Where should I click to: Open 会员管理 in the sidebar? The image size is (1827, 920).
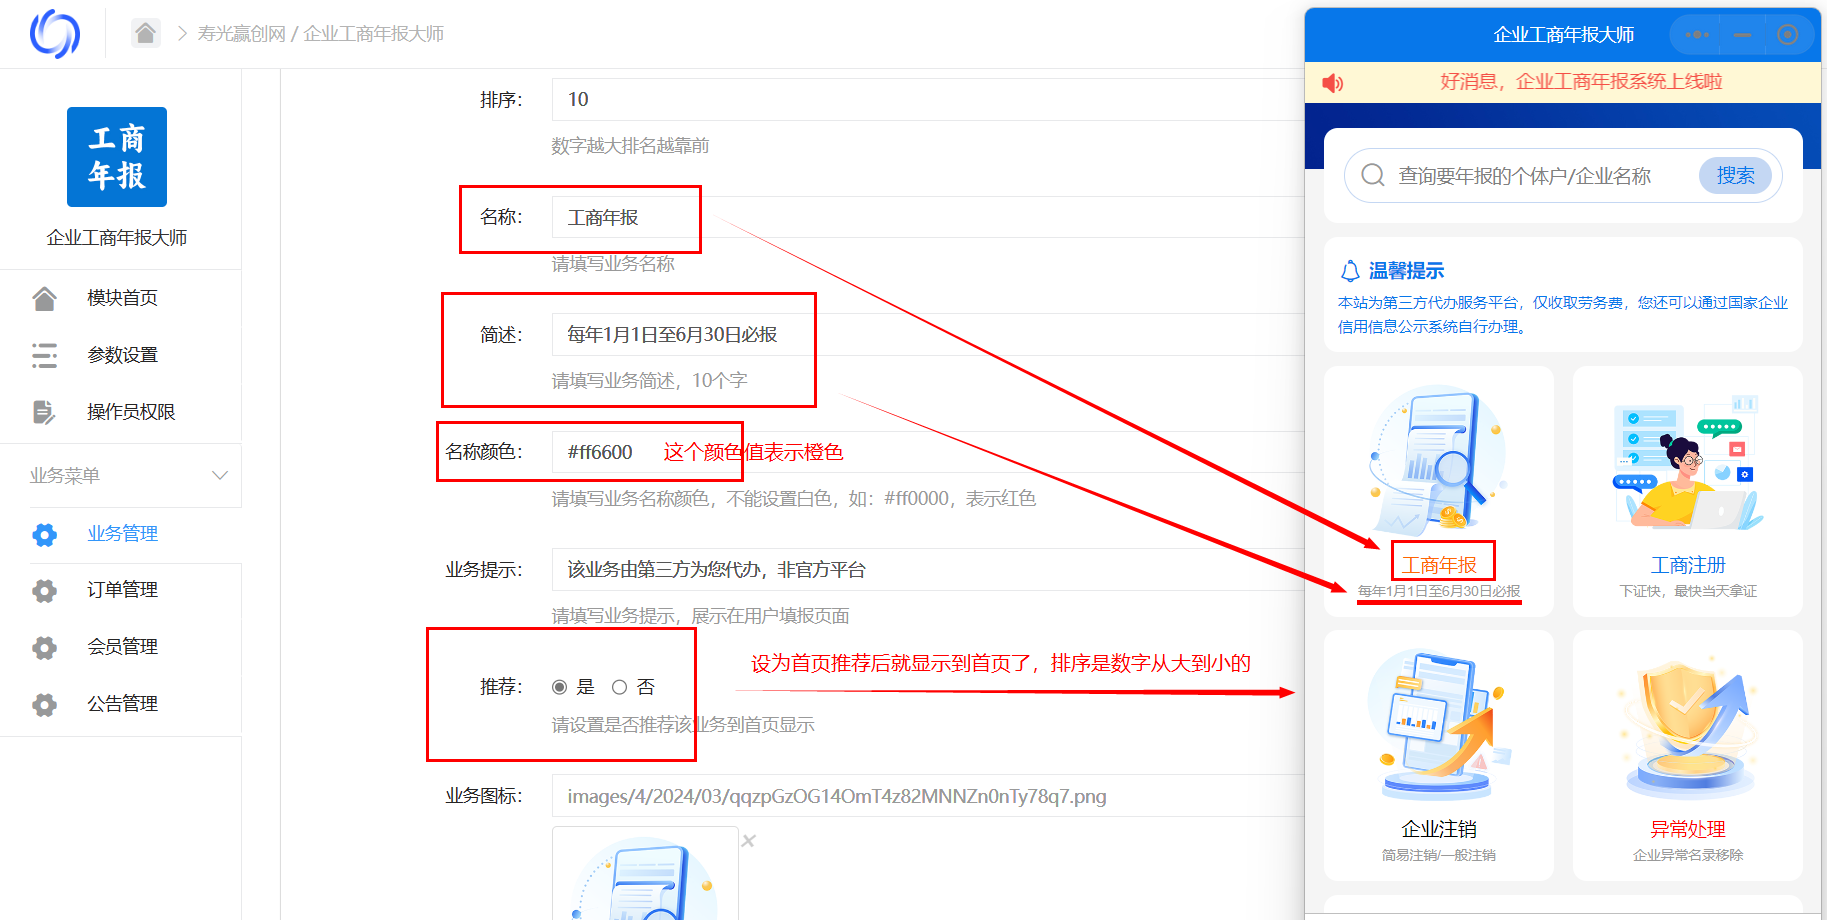(x=121, y=647)
